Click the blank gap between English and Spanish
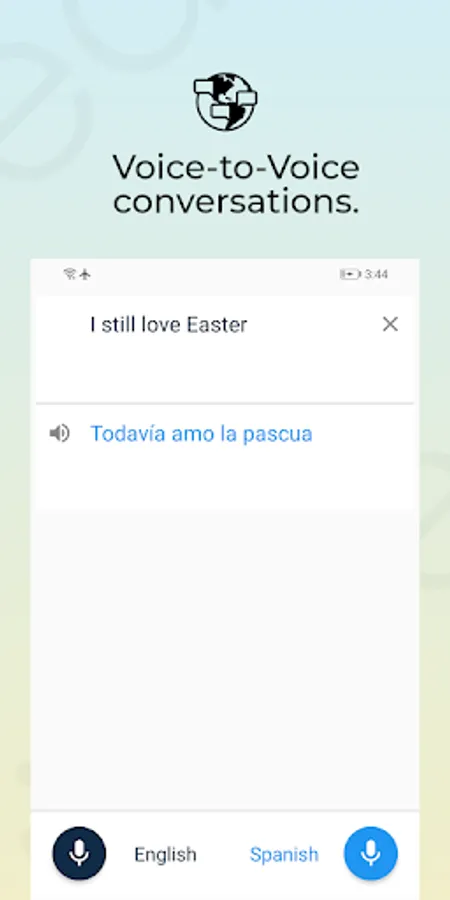Screen dimensions: 450x900 point(223,855)
